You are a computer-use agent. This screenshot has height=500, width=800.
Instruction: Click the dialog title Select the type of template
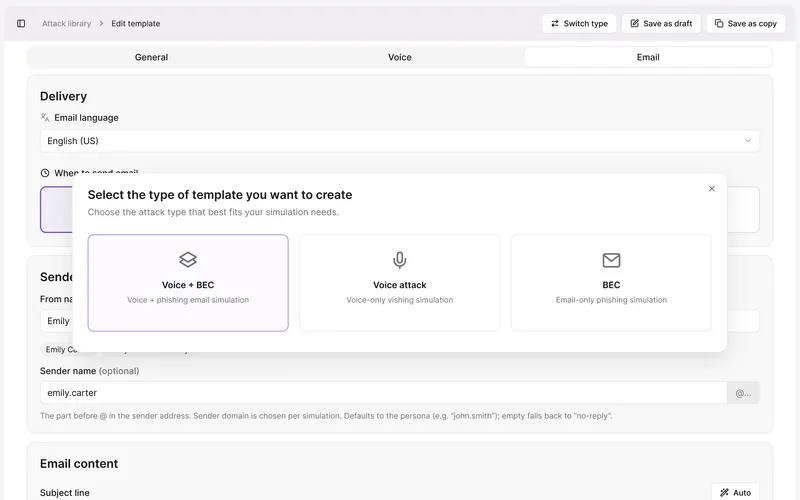tap(220, 195)
